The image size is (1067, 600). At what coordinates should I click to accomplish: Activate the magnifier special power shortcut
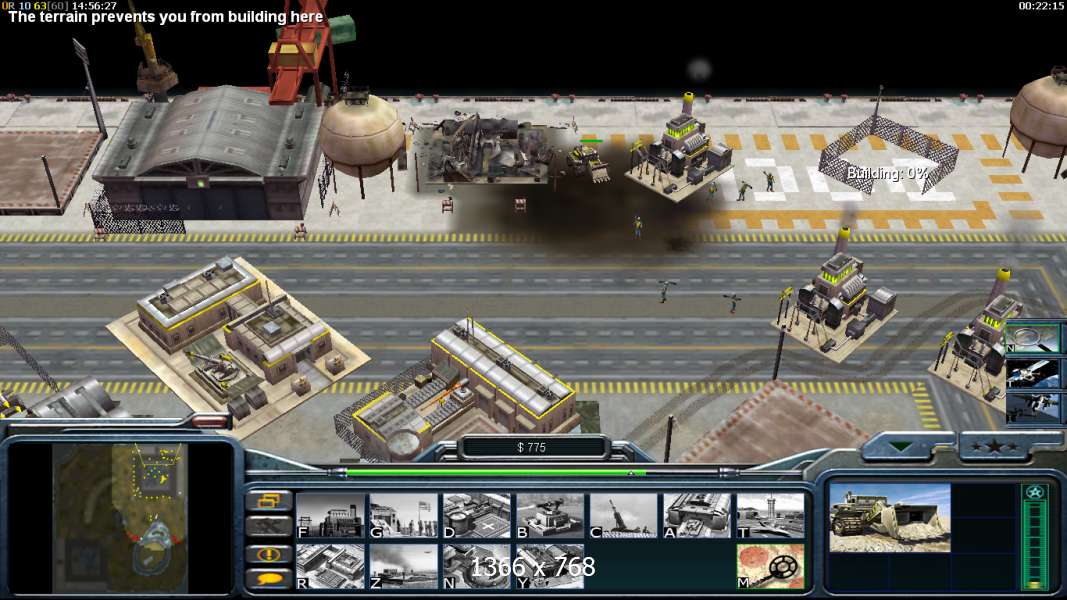coord(1033,338)
